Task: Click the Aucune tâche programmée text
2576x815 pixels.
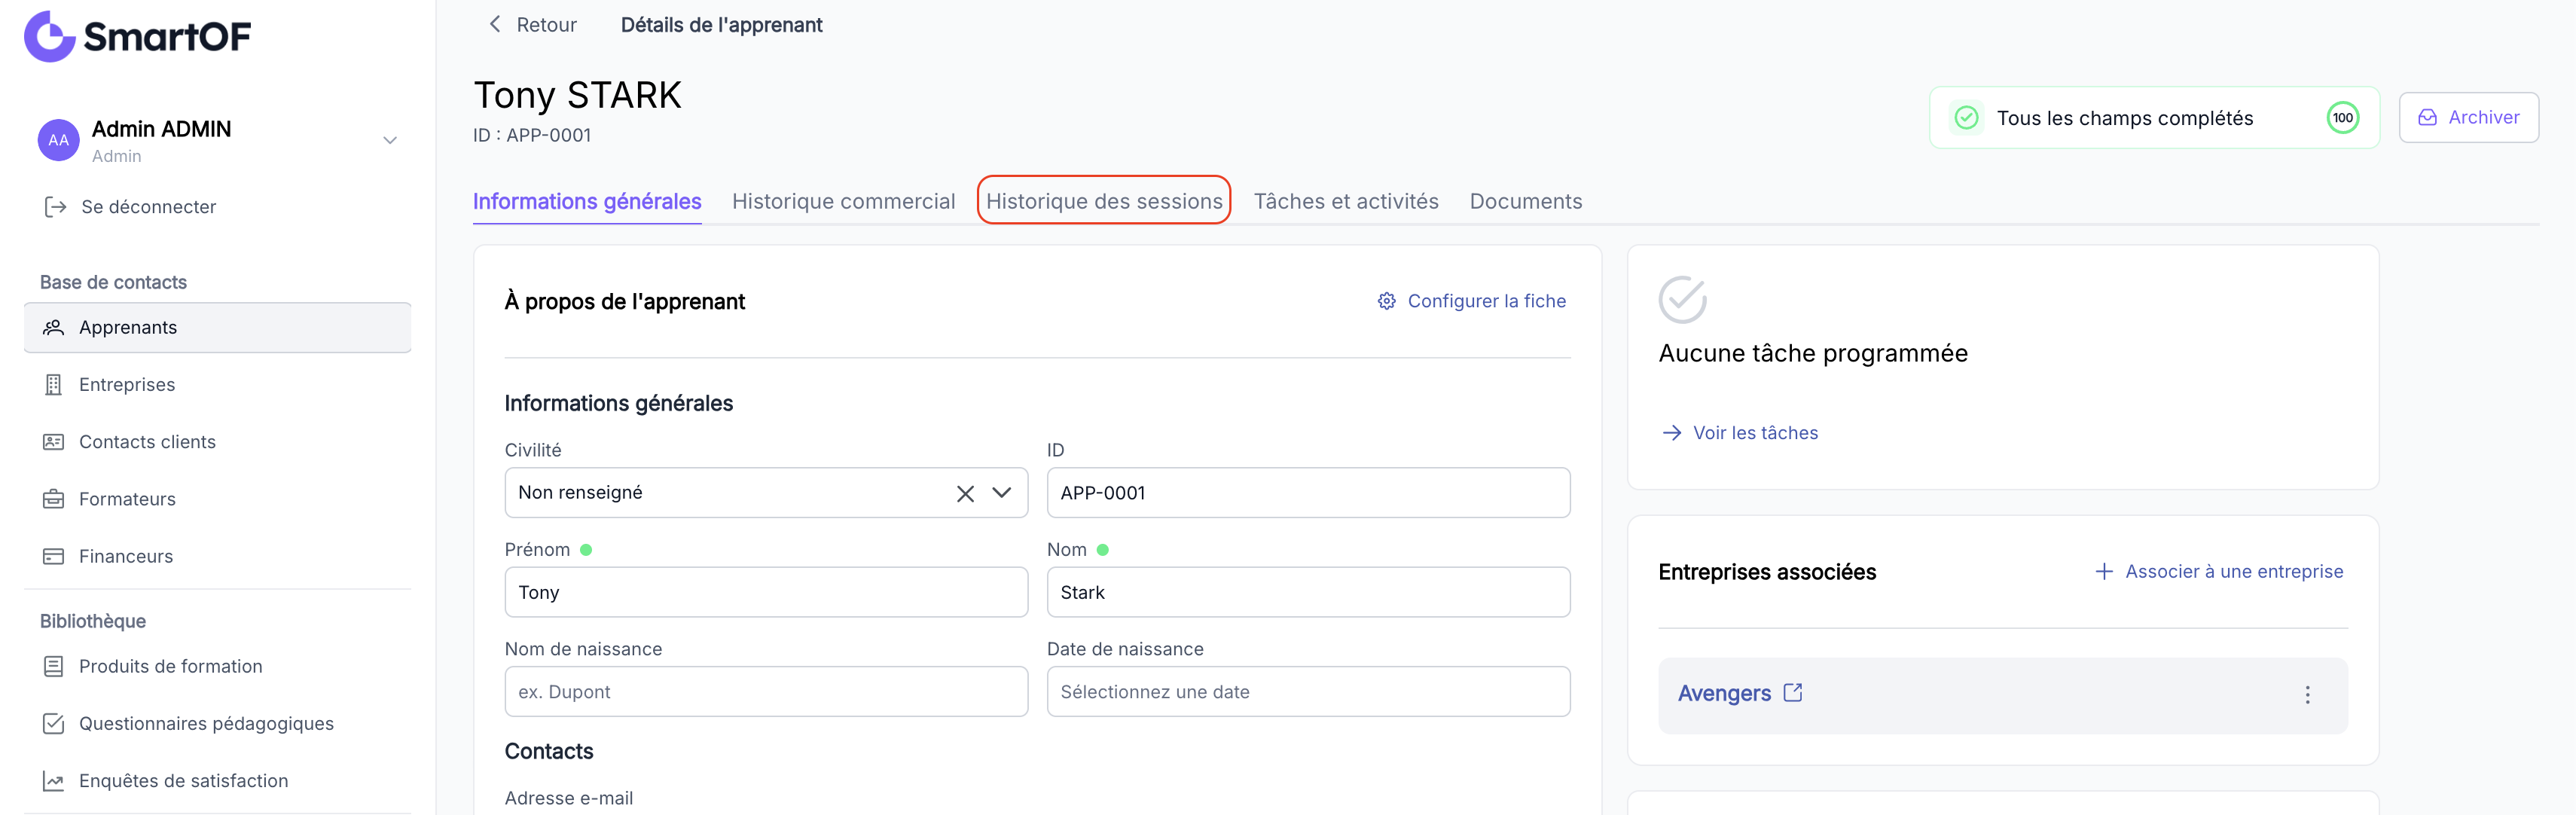Action: [x=1813, y=353]
